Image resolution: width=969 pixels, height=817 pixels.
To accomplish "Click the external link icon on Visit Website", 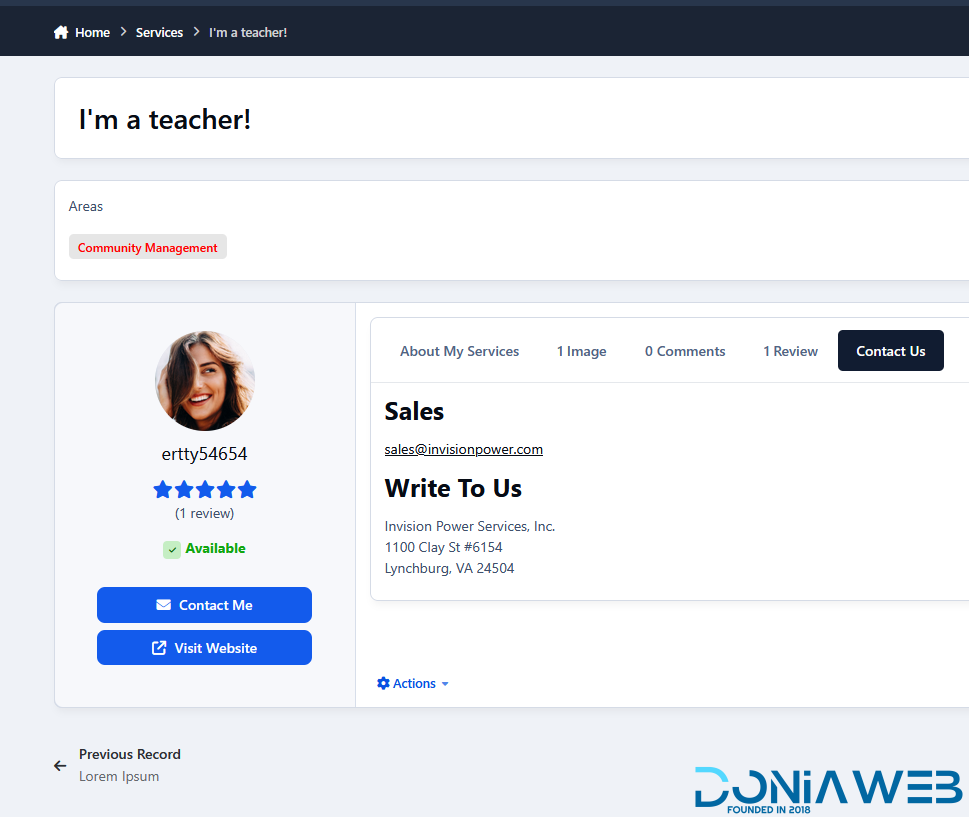I will [159, 648].
